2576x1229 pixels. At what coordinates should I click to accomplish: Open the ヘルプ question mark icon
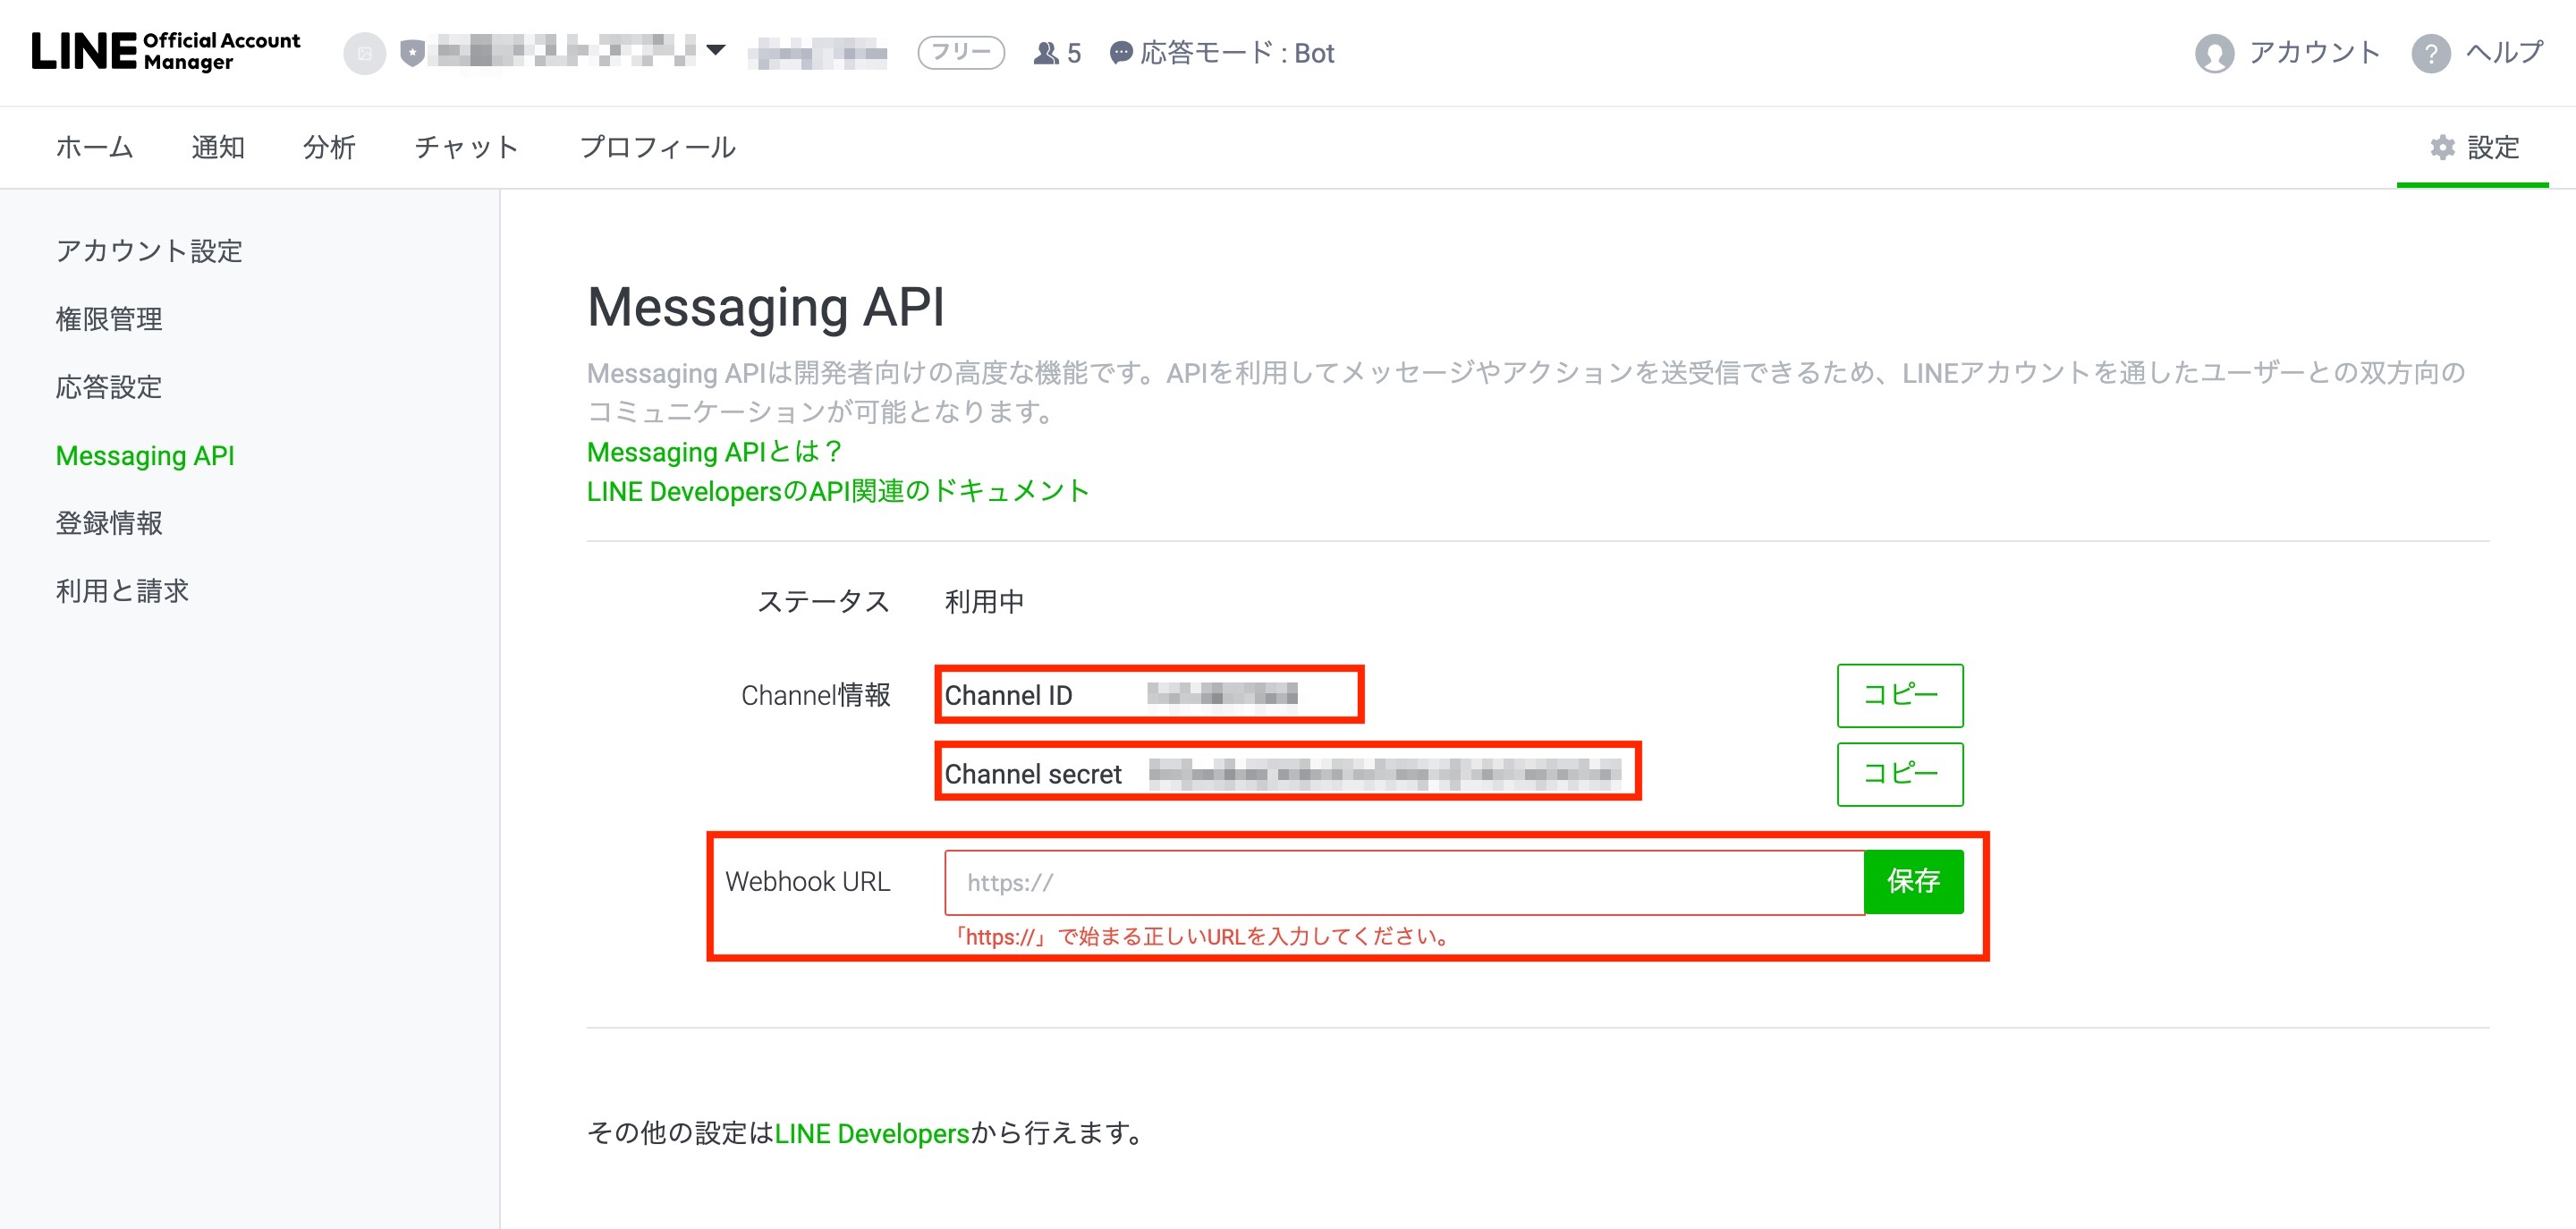pos(2430,53)
